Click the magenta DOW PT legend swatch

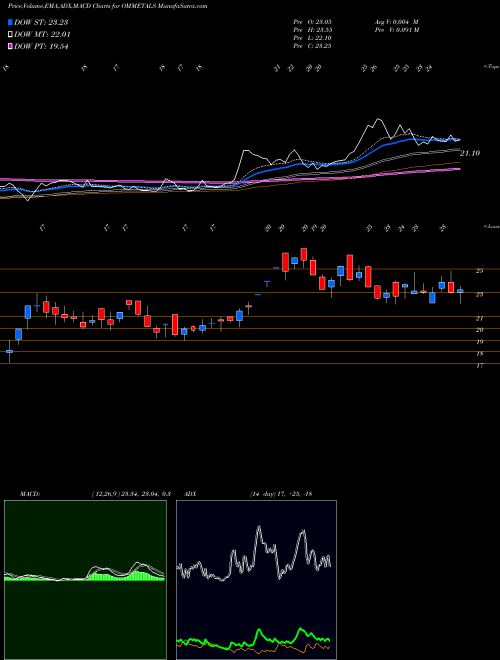(x=10, y=46)
